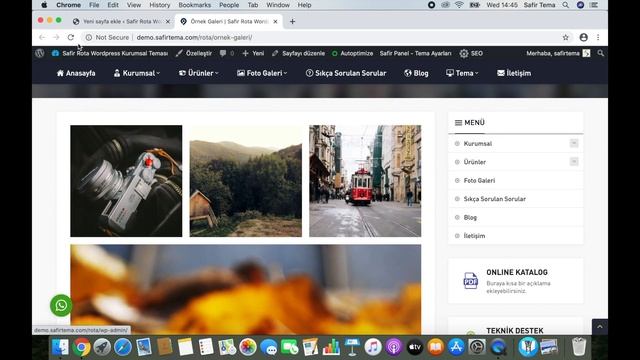Open Blog link in navigation bar
This screenshot has width=640, height=360.
point(416,73)
